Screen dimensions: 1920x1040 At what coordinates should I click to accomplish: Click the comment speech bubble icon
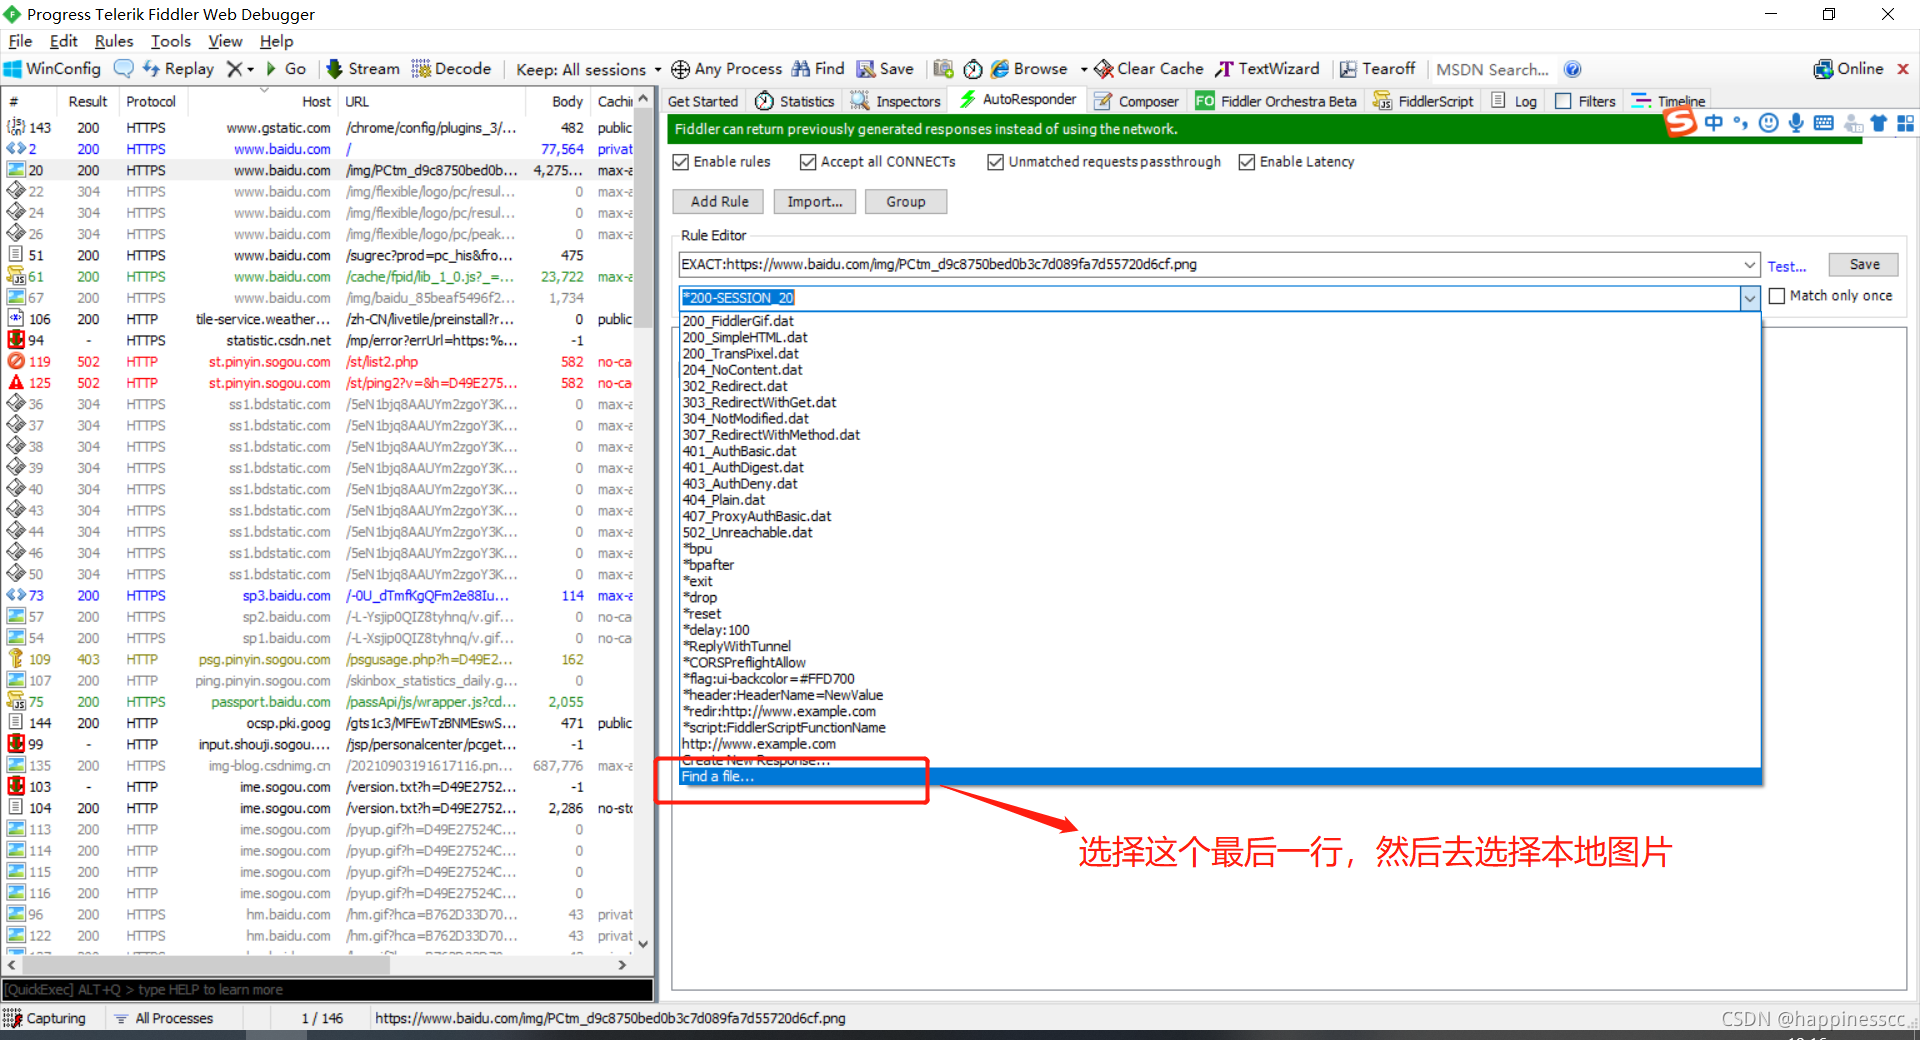[x=124, y=69]
